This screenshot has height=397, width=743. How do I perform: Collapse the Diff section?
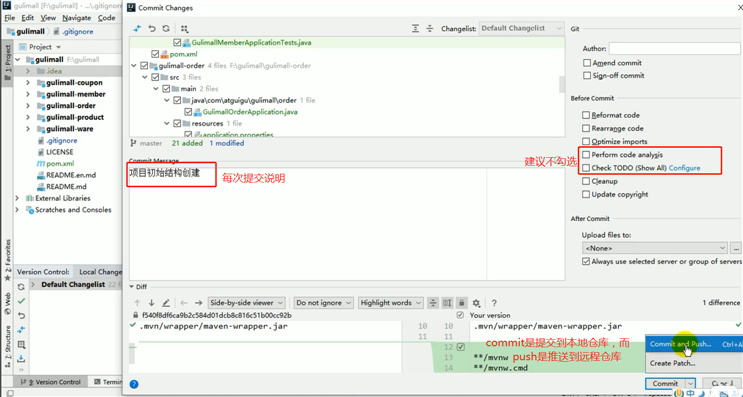tap(132, 287)
